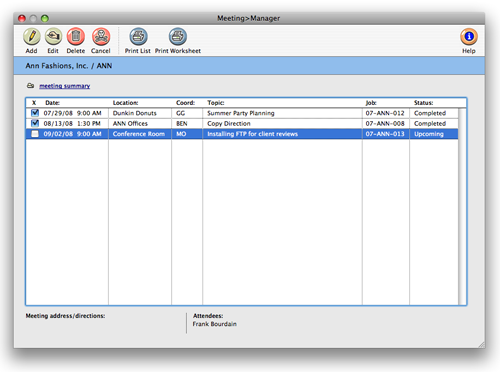Click attendee Frank Bourdain

pyautogui.click(x=215, y=324)
